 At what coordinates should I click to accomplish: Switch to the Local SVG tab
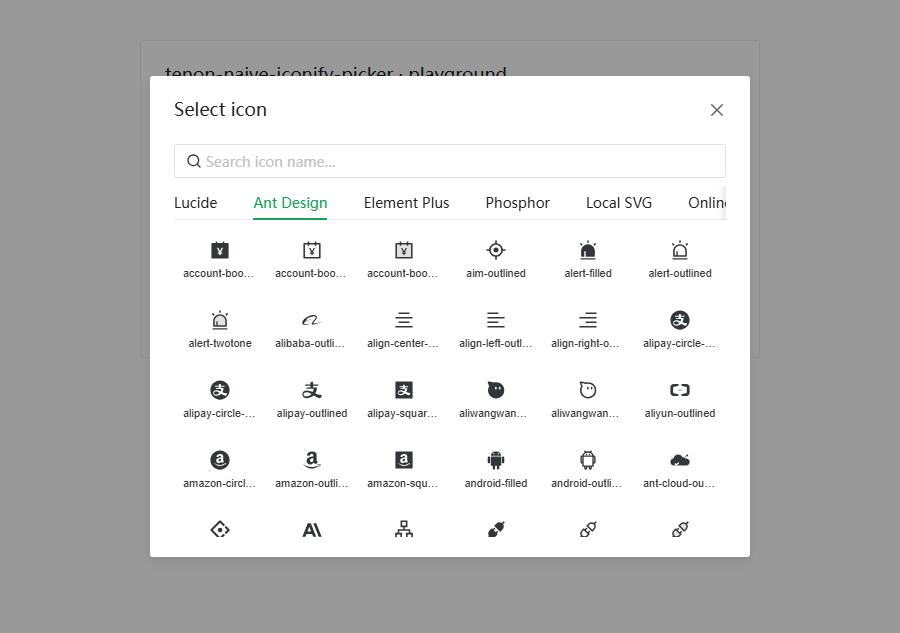click(619, 203)
